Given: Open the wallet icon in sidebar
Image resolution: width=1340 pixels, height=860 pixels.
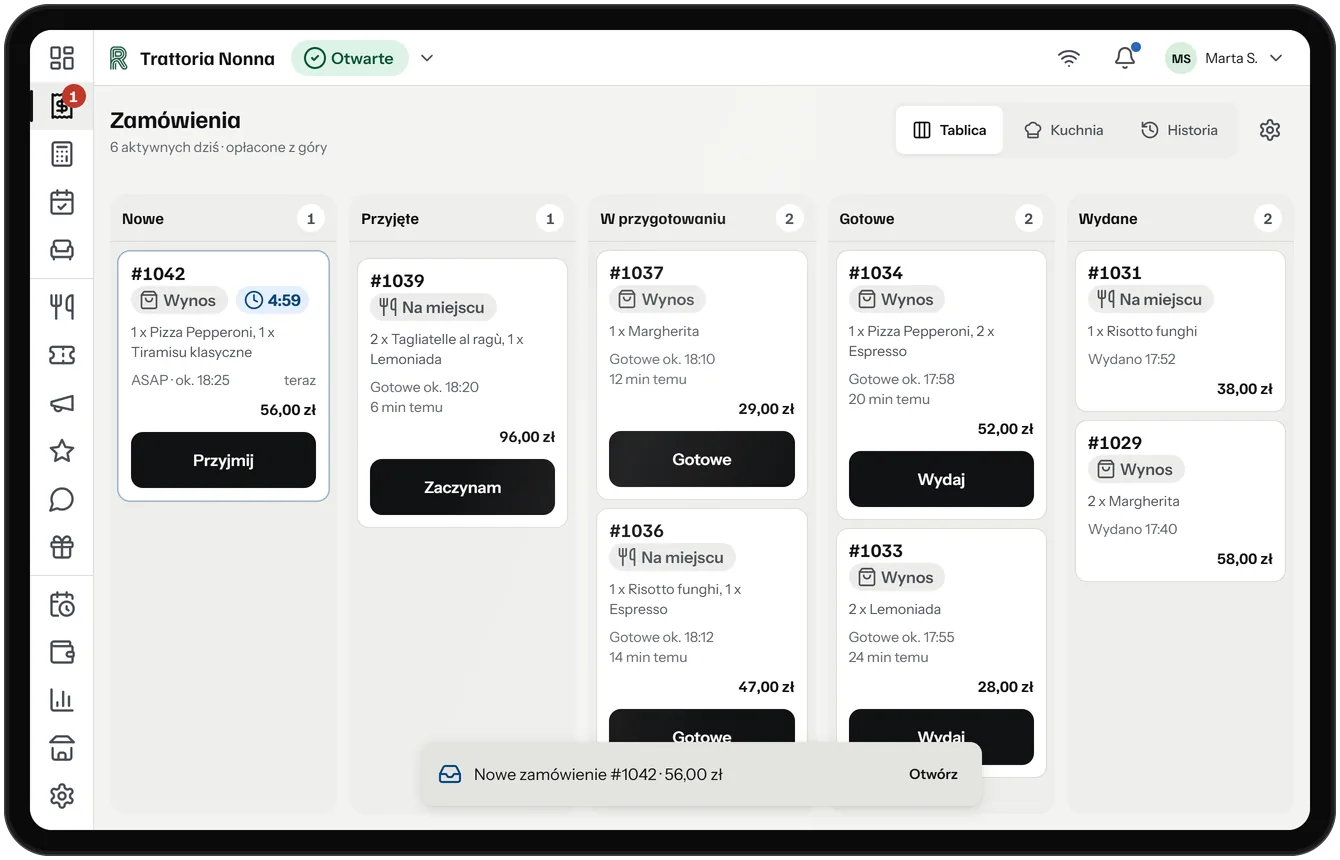Looking at the screenshot, I should (62, 652).
